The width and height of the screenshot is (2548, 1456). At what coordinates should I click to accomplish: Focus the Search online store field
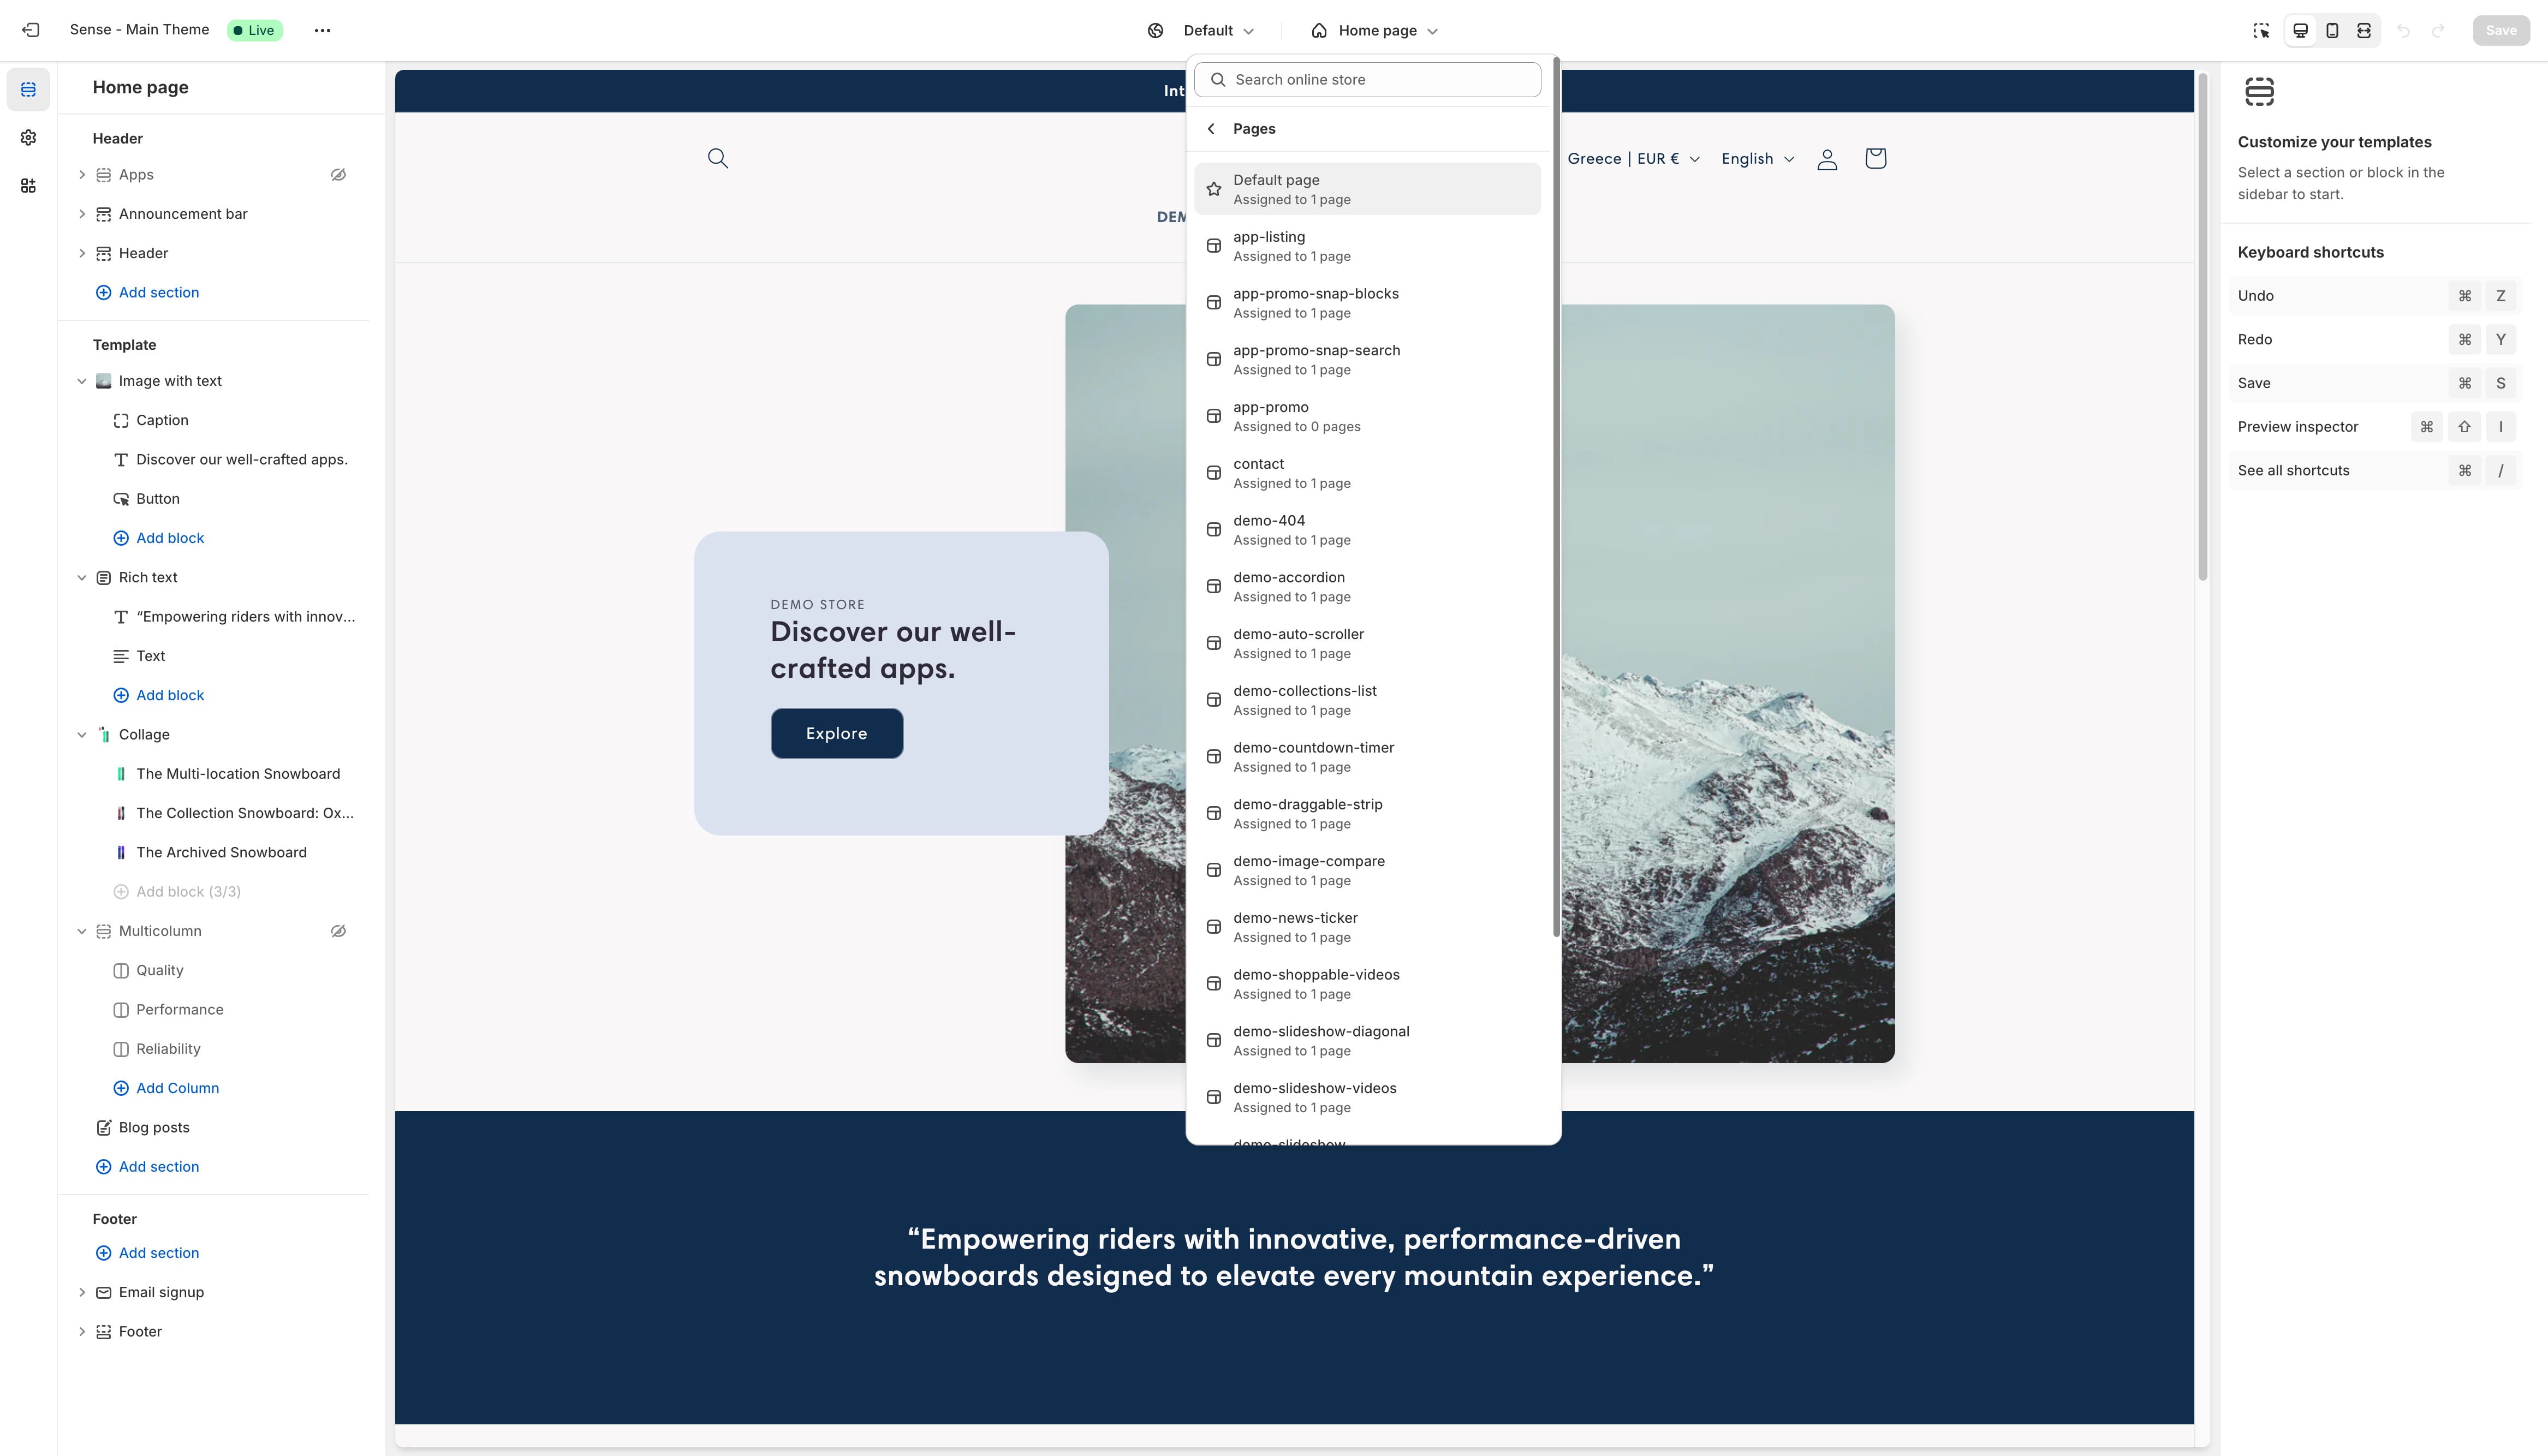1367,80
